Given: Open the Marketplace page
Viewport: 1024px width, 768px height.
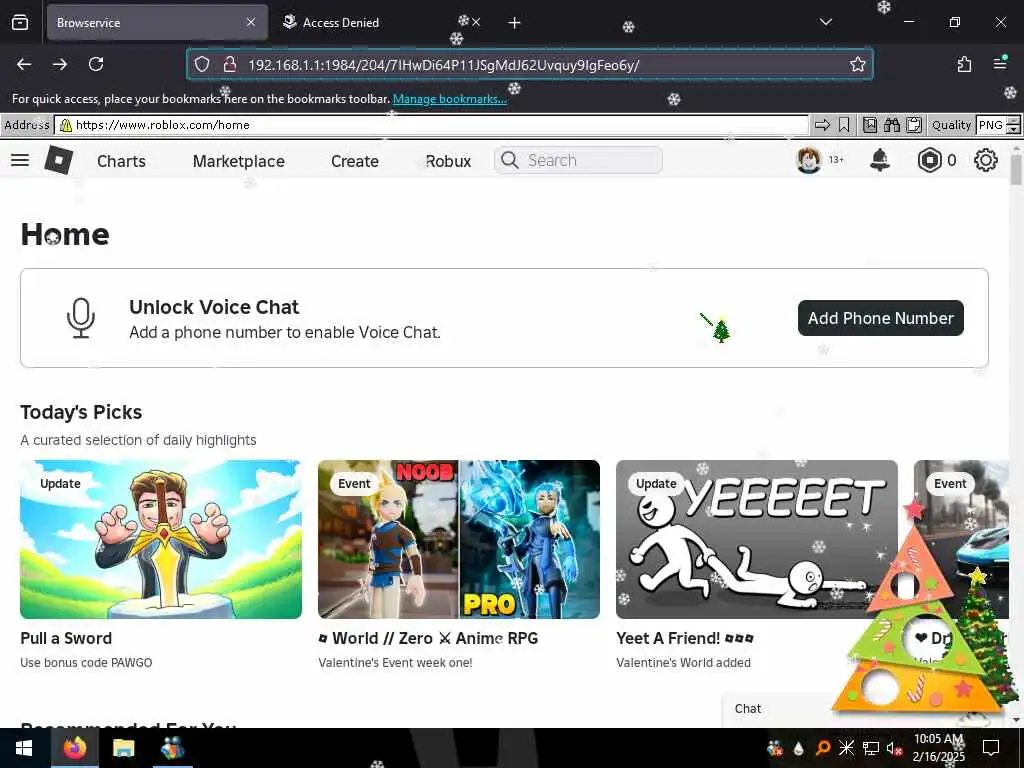Looking at the screenshot, I should coord(238,161).
